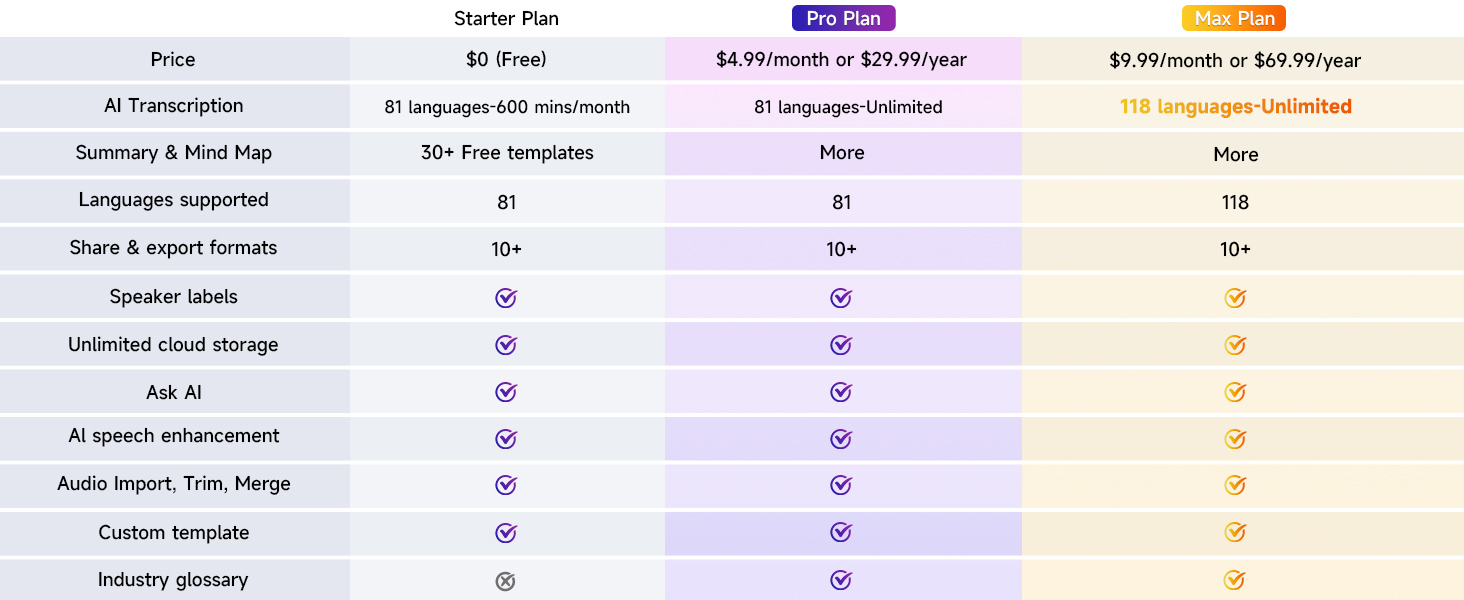Click Pro Plan Unlimited cloud storage checkmark
The width and height of the screenshot is (1464, 600).
click(x=841, y=345)
